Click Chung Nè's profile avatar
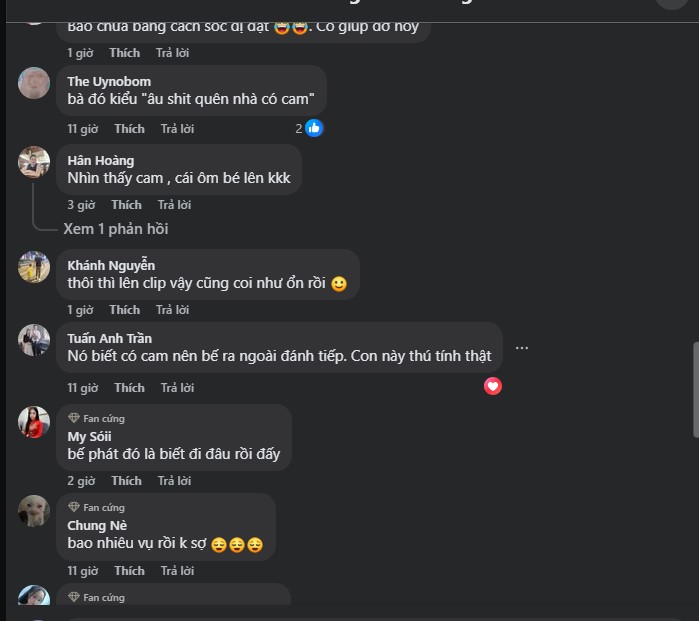Image resolution: width=699 pixels, height=621 pixels. click(34, 511)
